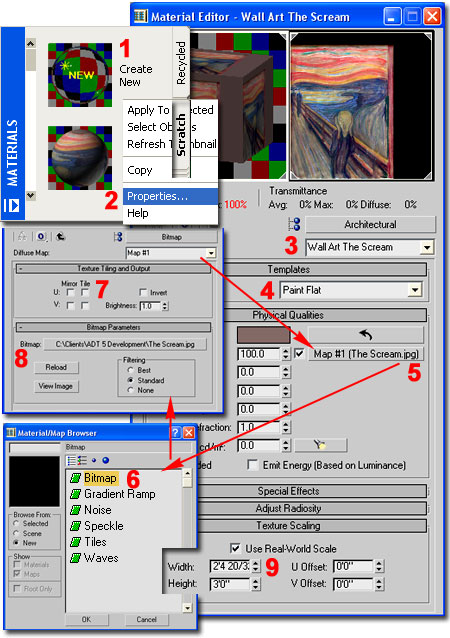Image resolution: width=450 pixels, height=638 pixels.
Task: Click the play arrow on the Materials palette bar
Action: (x=12, y=205)
